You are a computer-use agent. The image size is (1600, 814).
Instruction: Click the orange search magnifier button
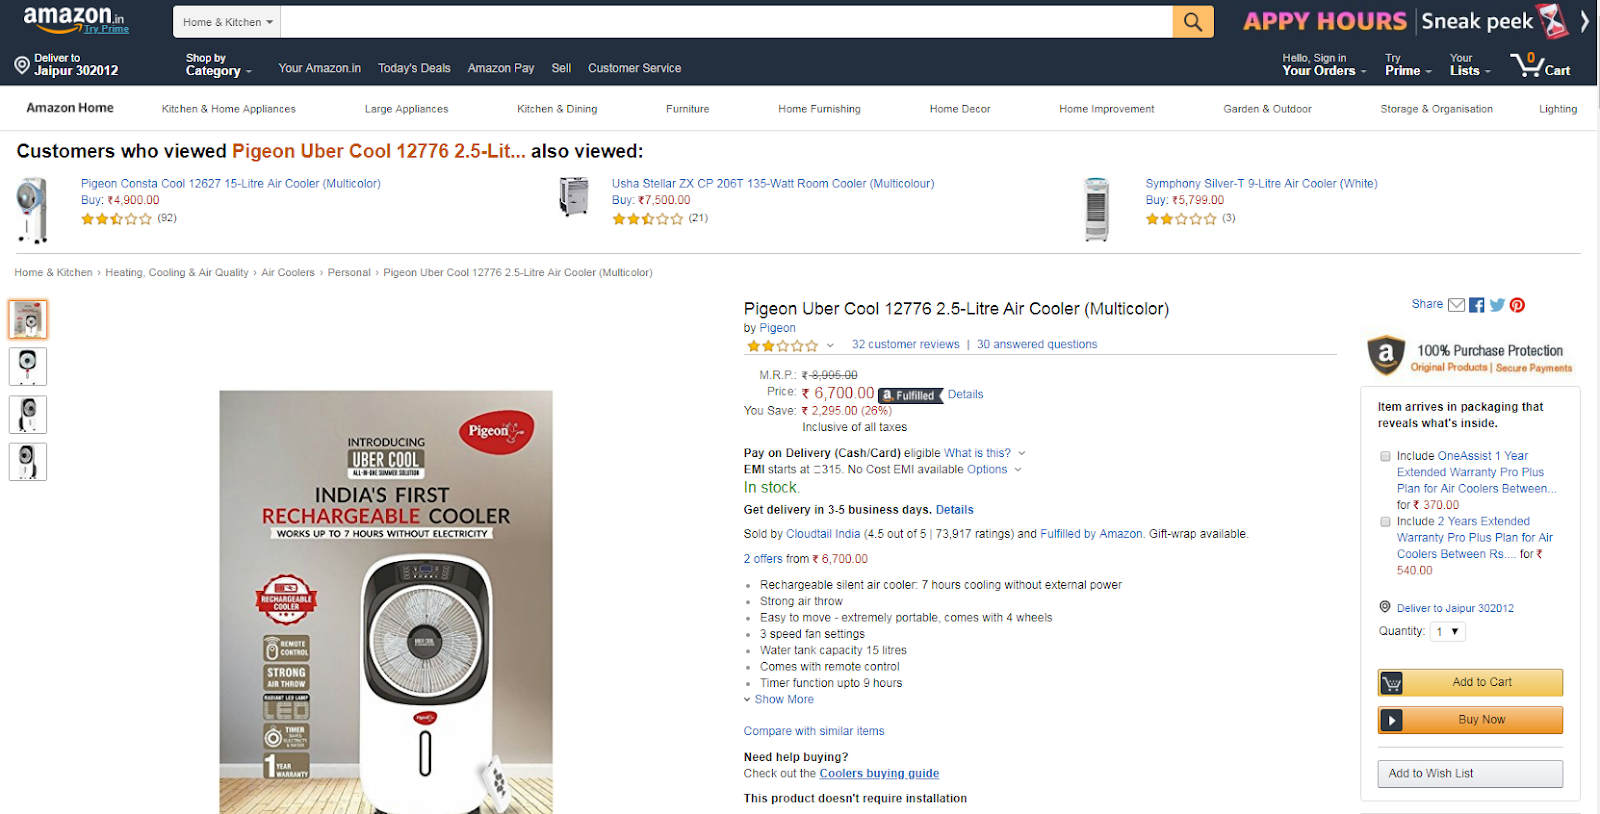[x=1192, y=21]
